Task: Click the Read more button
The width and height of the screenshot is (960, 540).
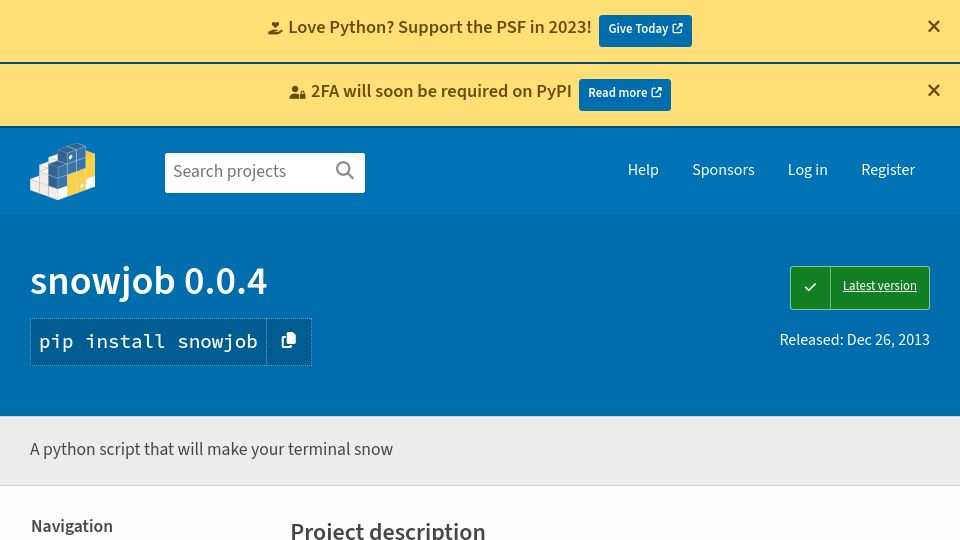Action: pos(624,95)
